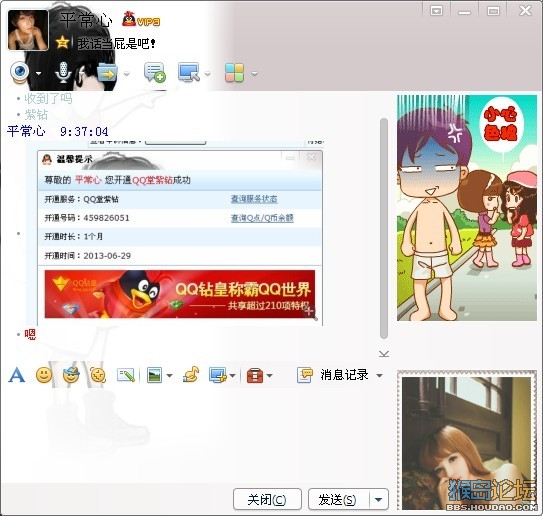
Task: Capture the screen using the screenshot icon
Action: [x=217, y=375]
